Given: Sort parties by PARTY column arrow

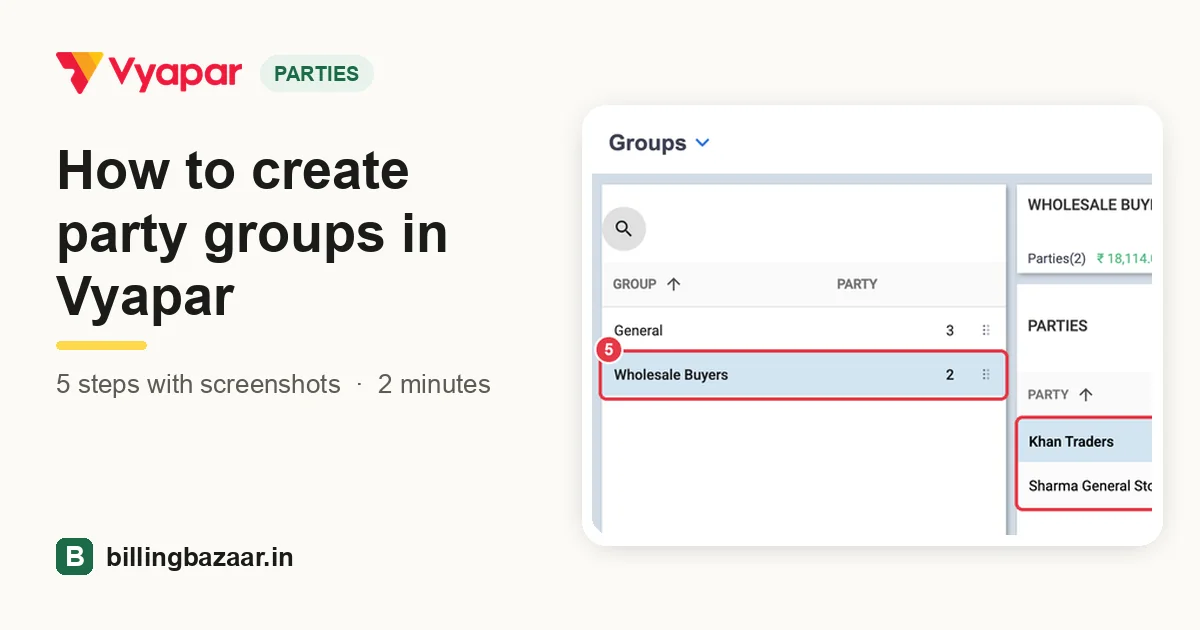Looking at the screenshot, I should [x=1086, y=395].
